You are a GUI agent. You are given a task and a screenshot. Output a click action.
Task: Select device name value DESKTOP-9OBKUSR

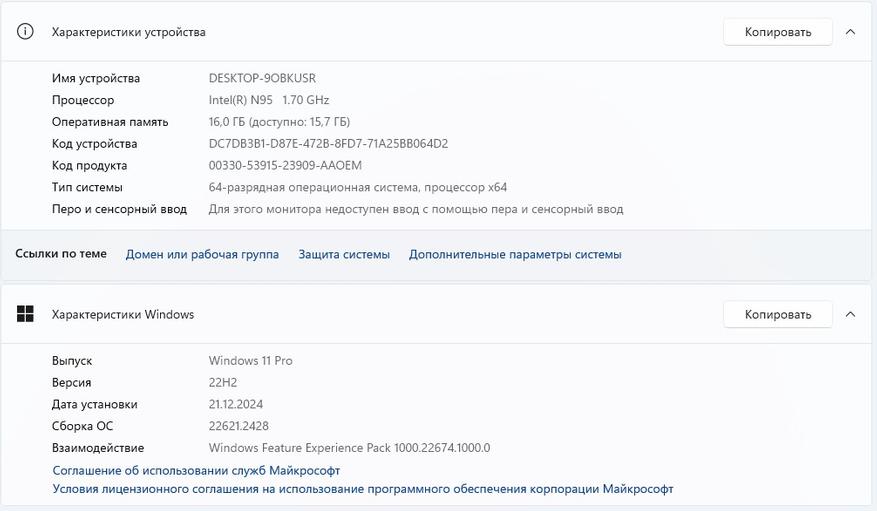coord(262,78)
